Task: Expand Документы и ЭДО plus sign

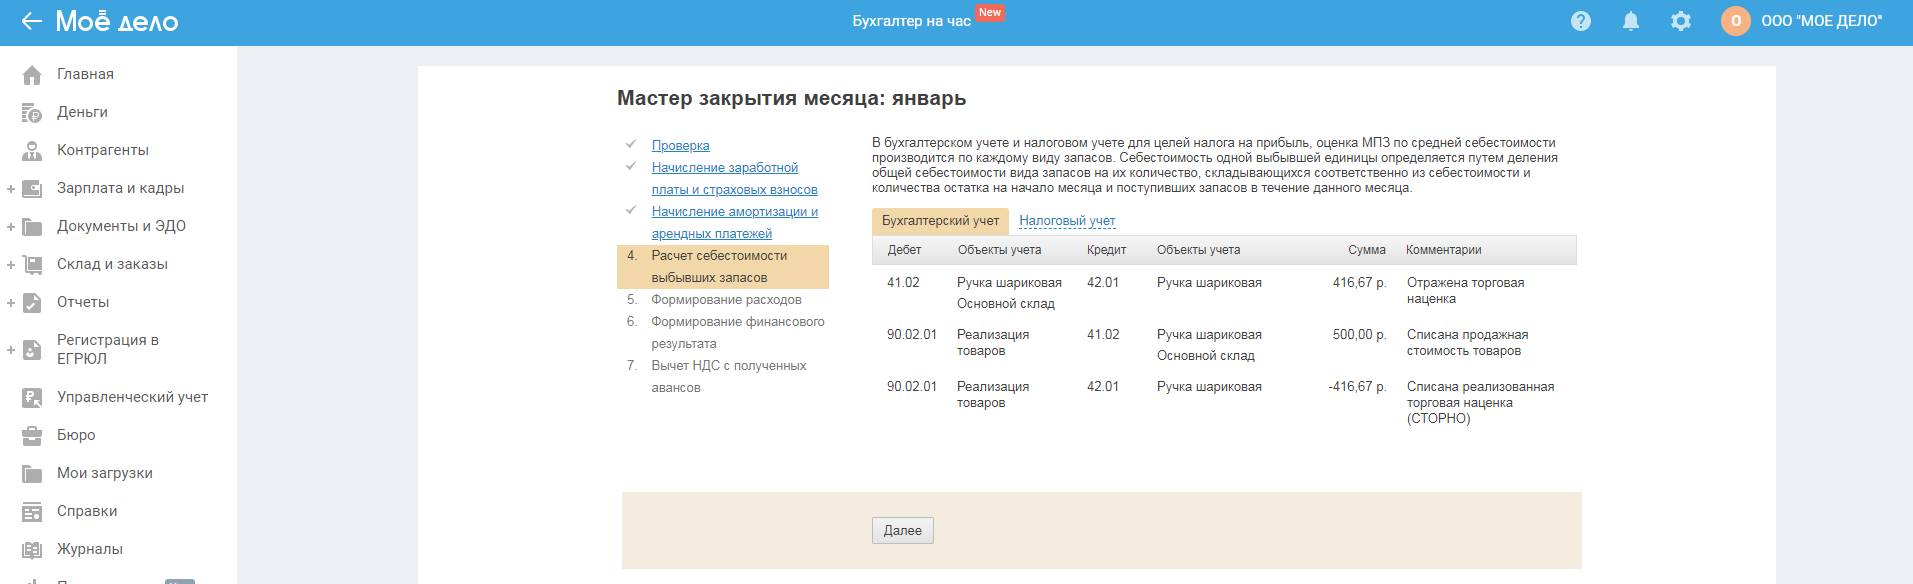Action: 10,227
